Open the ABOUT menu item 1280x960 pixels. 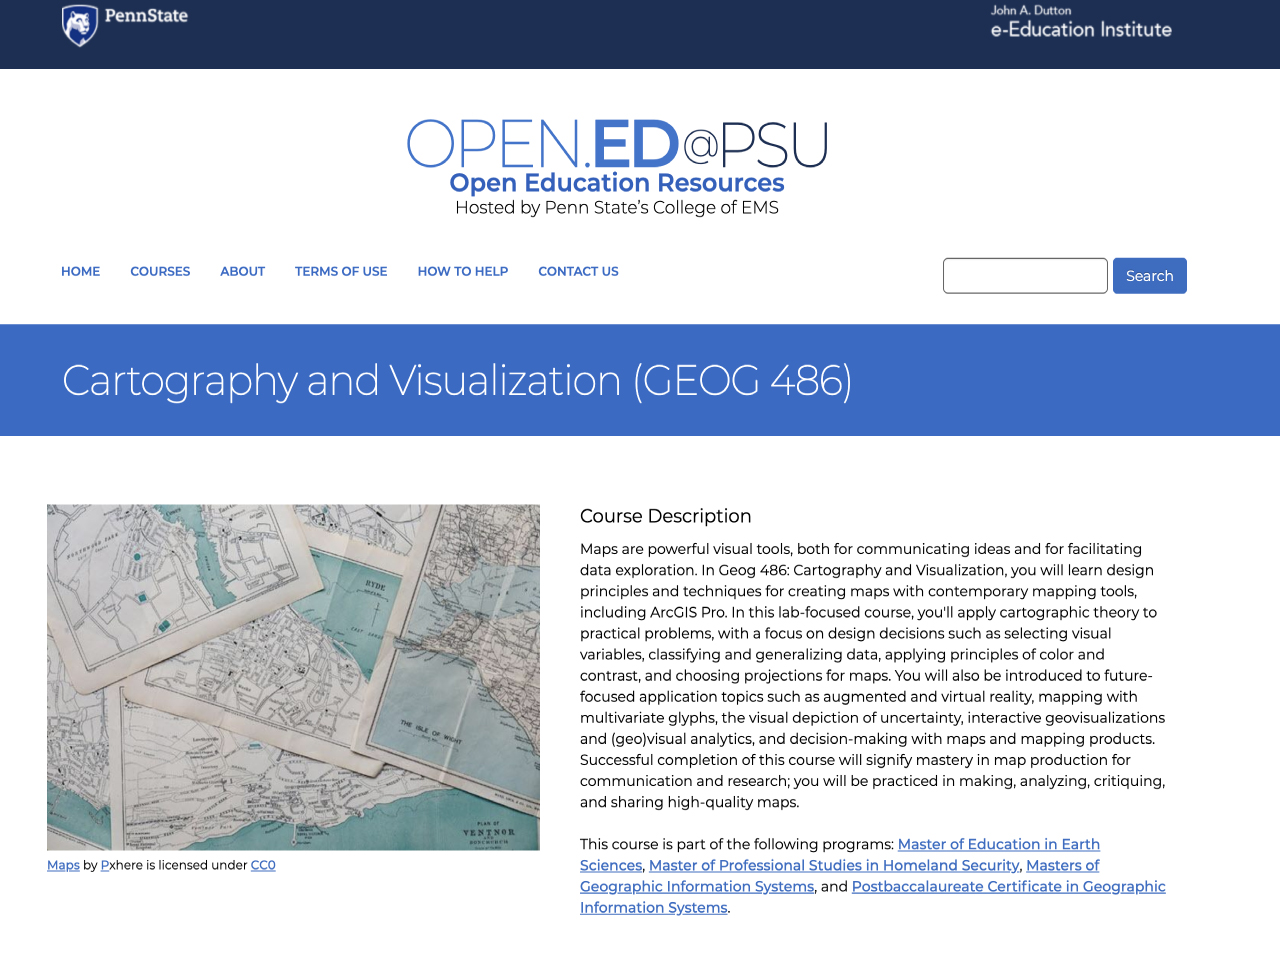(242, 271)
